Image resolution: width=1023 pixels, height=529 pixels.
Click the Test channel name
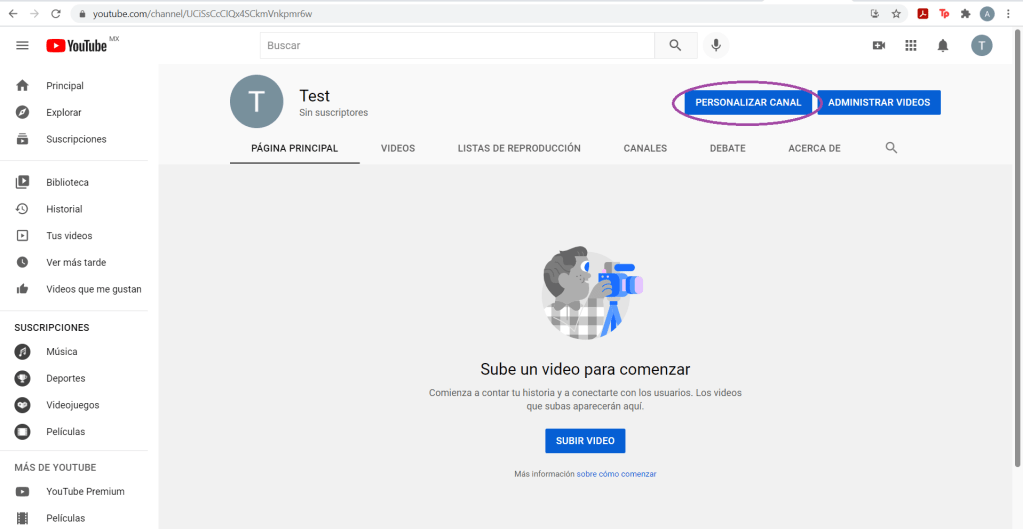tap(314, 96)
